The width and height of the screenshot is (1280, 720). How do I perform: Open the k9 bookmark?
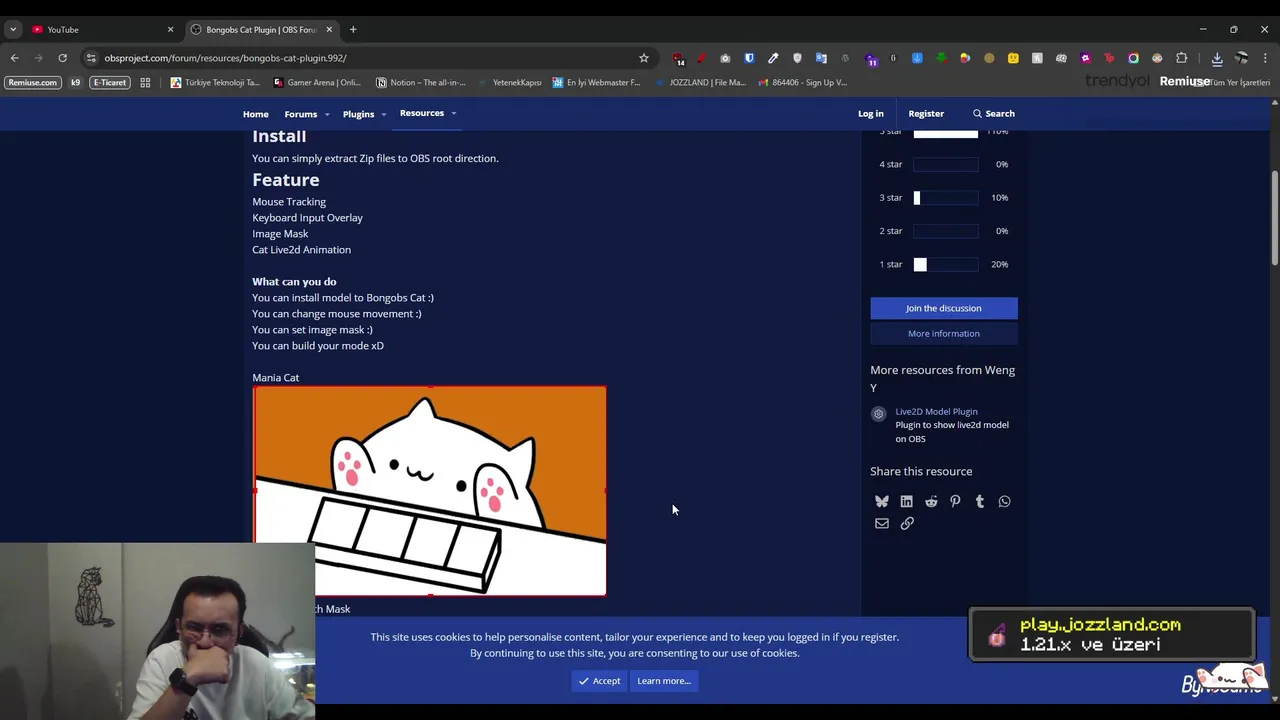tap(75, 82)
